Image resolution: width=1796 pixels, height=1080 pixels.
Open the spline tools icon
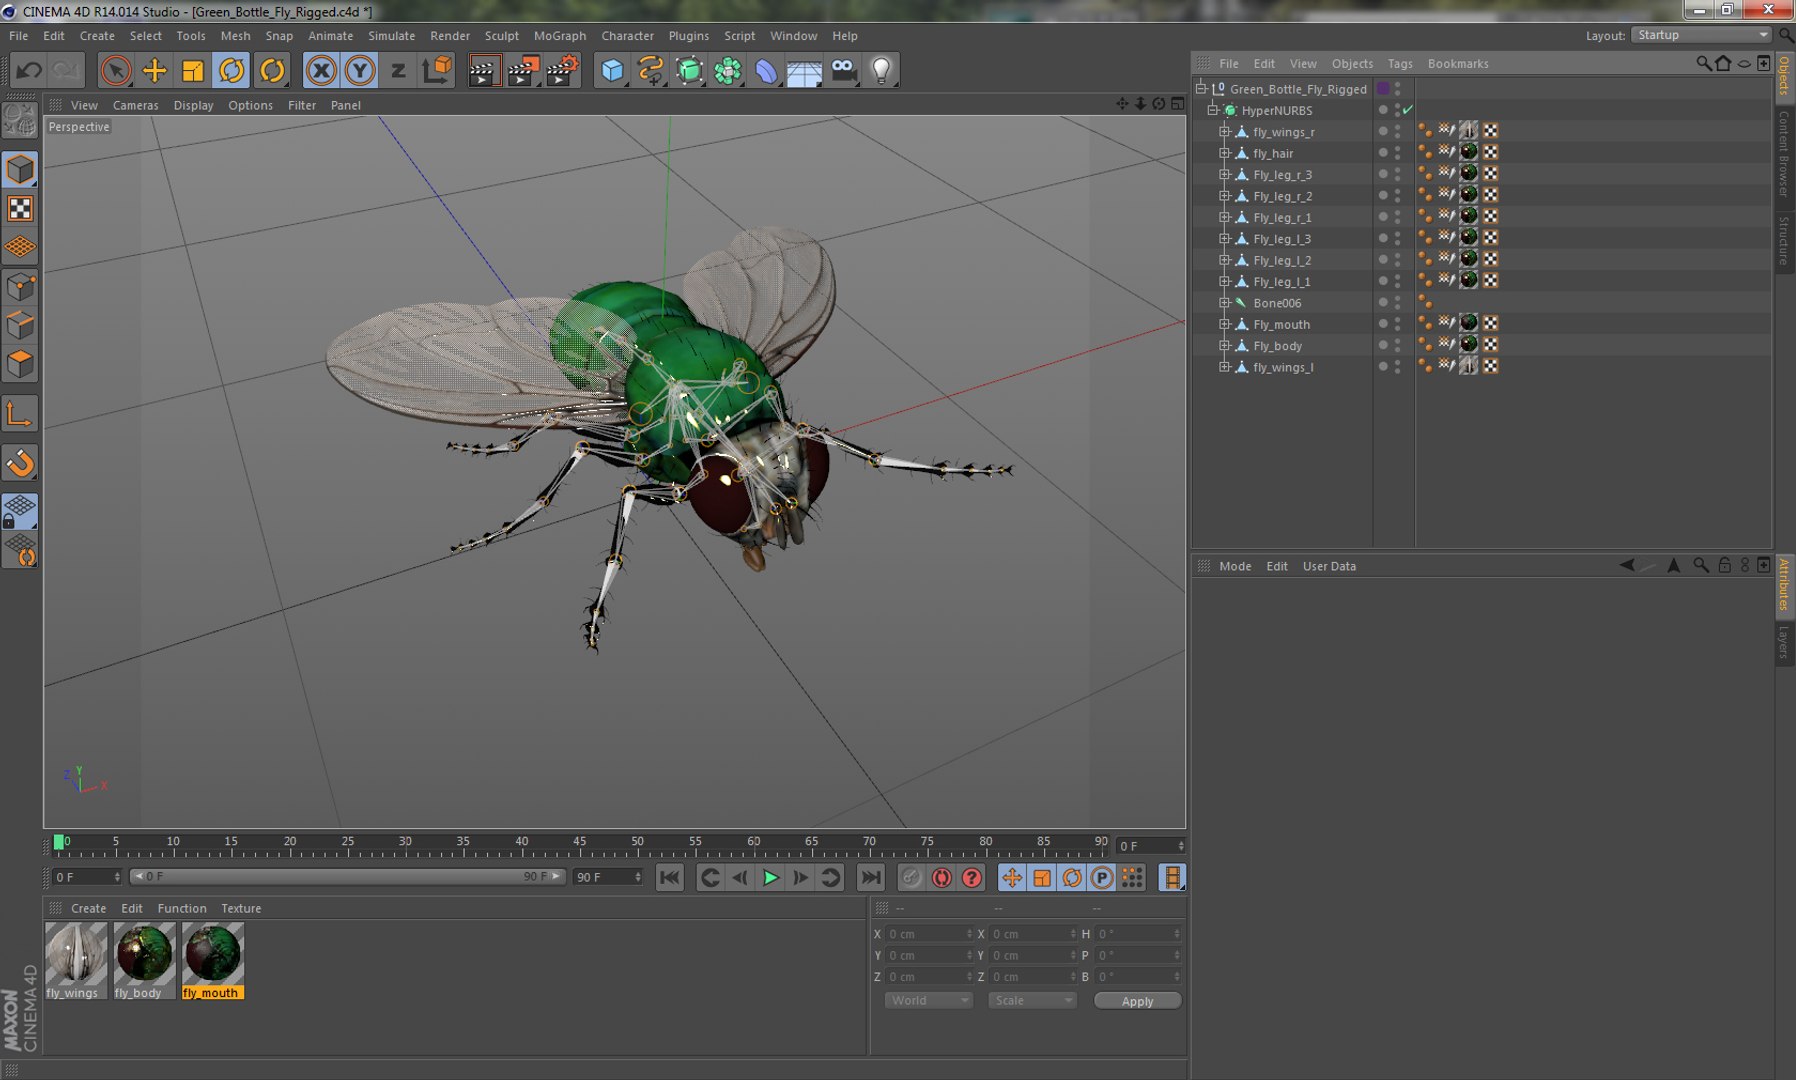pyautogui.click(x=651, y=70)
